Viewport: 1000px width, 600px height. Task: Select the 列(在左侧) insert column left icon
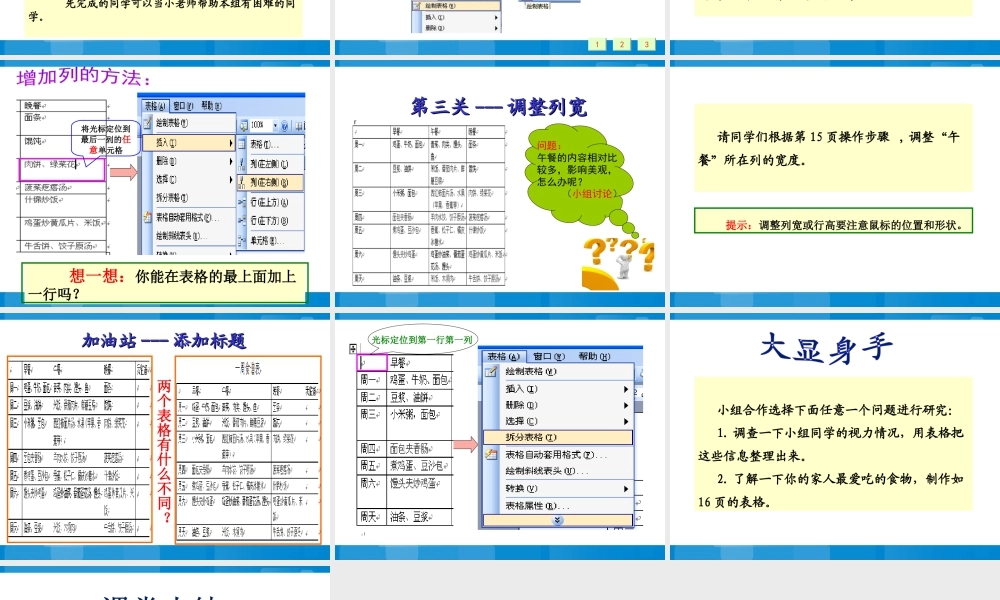click(243, 162)
